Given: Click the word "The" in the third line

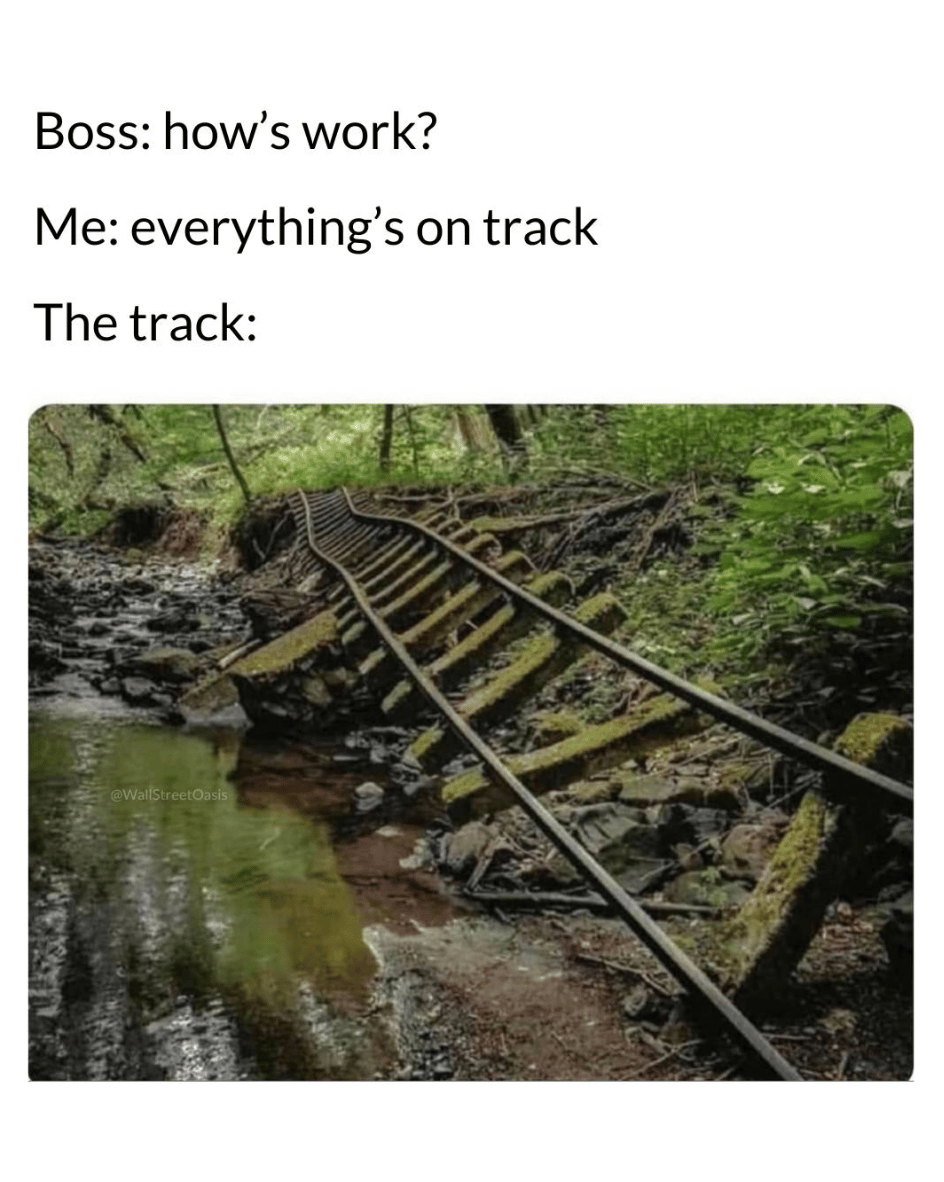Looking at the screenshot, I should (x=78, y=322).
